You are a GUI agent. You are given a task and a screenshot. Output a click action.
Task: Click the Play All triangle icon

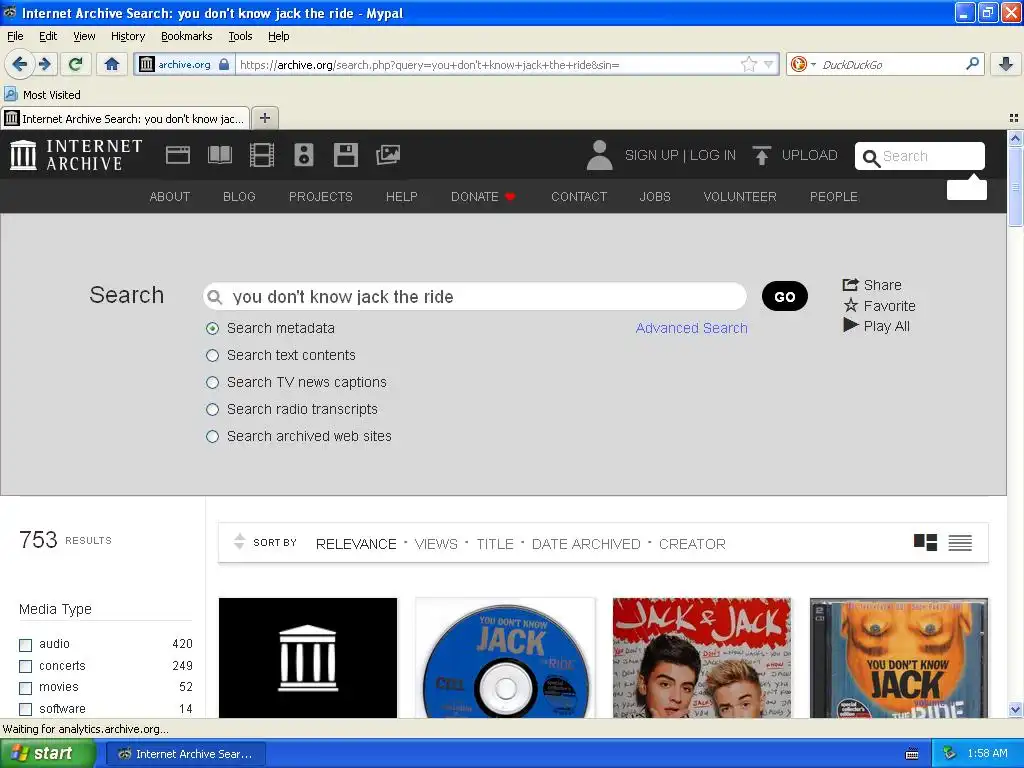click(x=850, y=325)
